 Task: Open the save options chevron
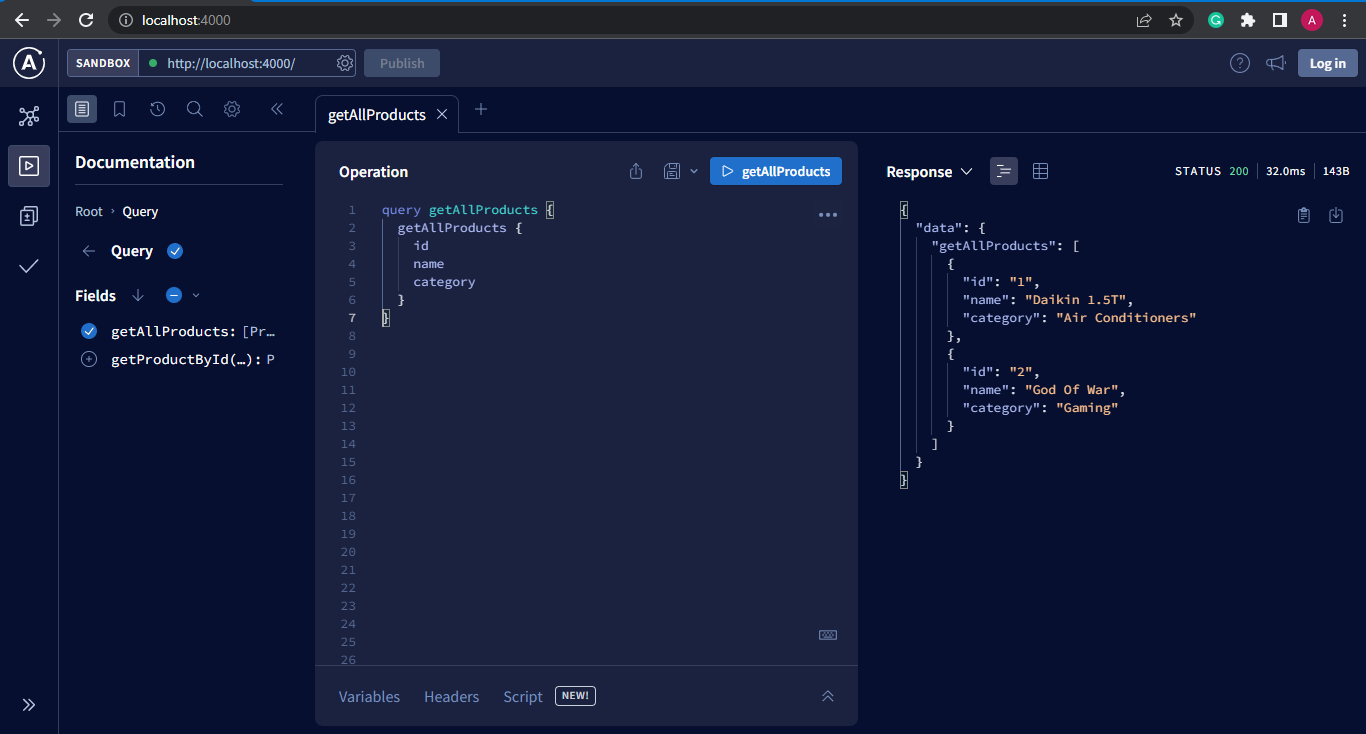694,171
